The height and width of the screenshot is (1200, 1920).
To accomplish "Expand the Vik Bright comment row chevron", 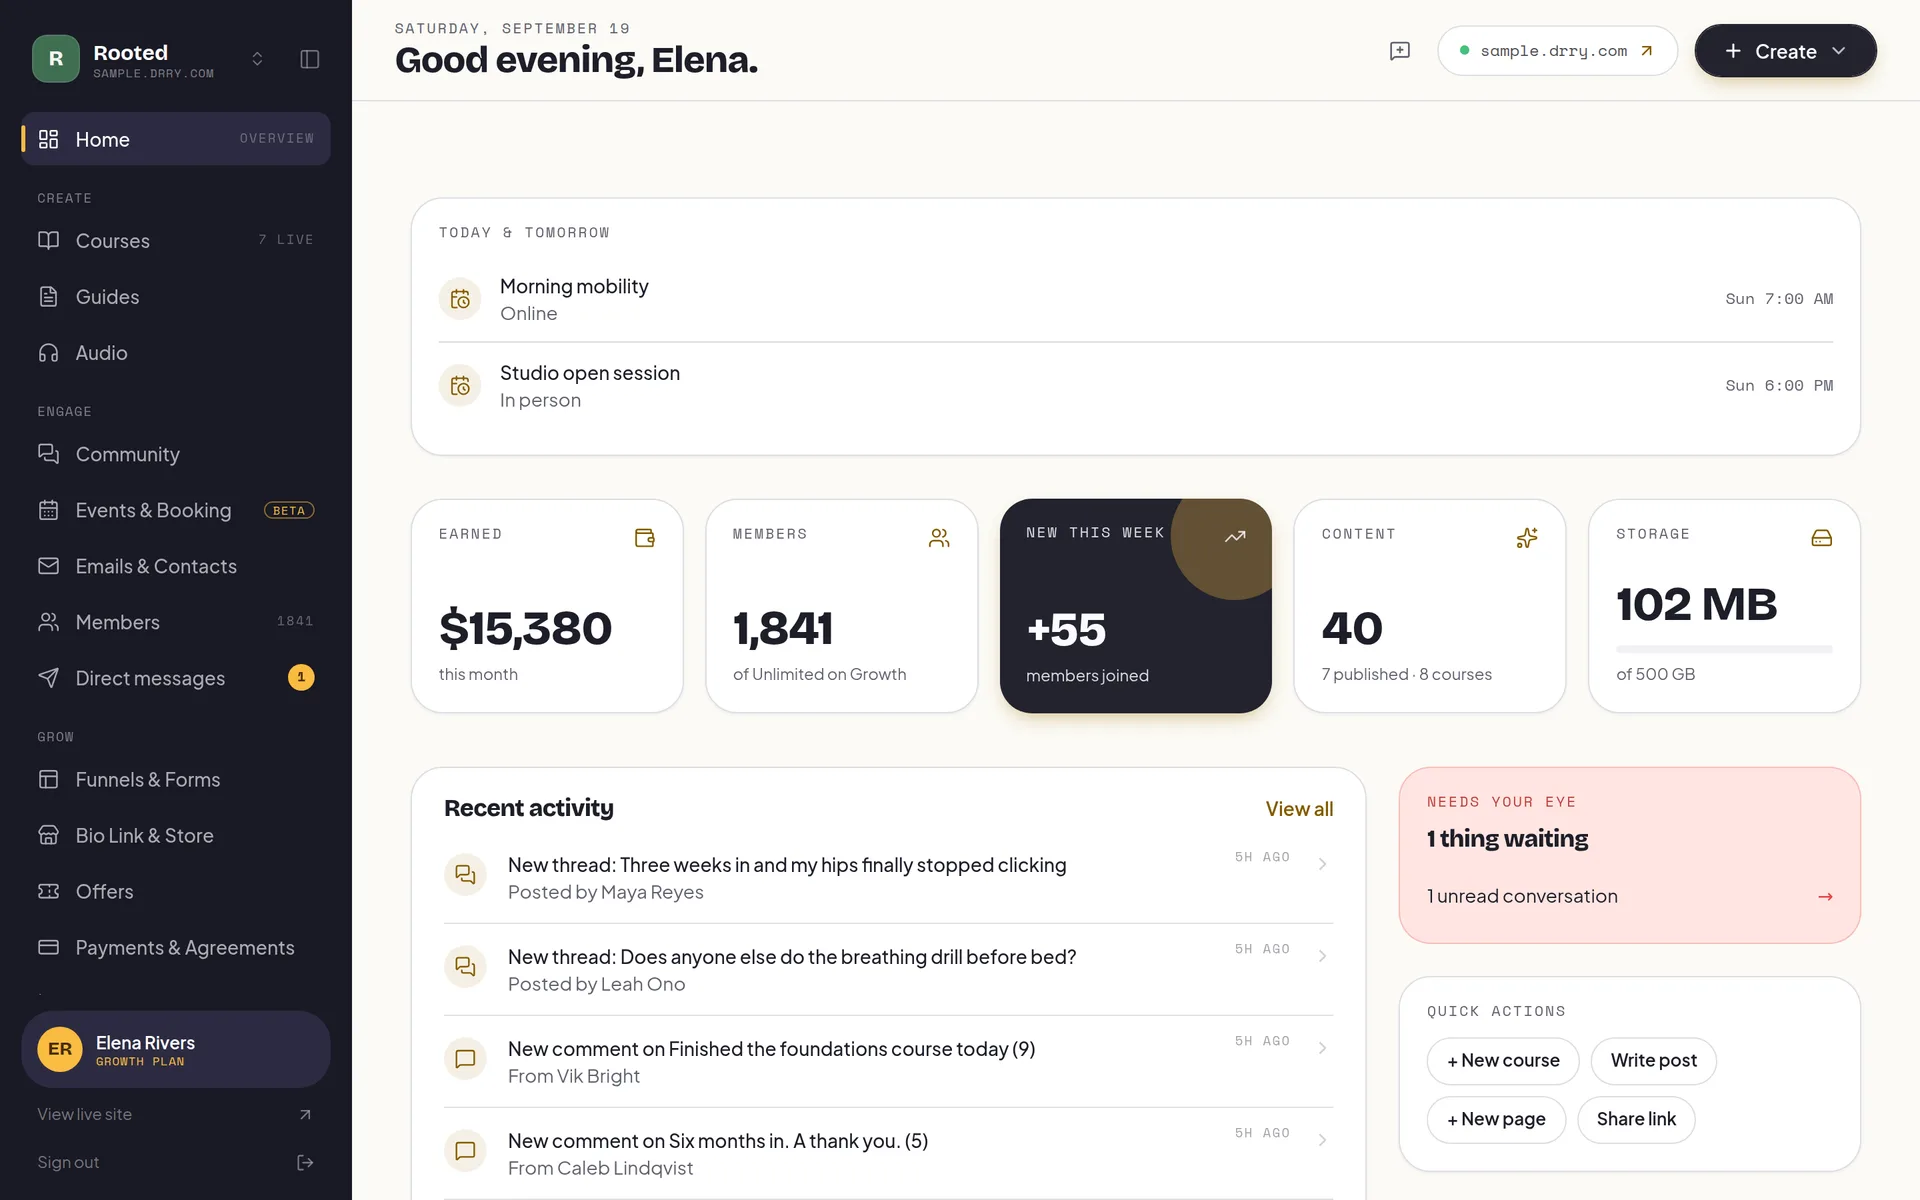I will pyautogui.click(x=1323, y=1048).
